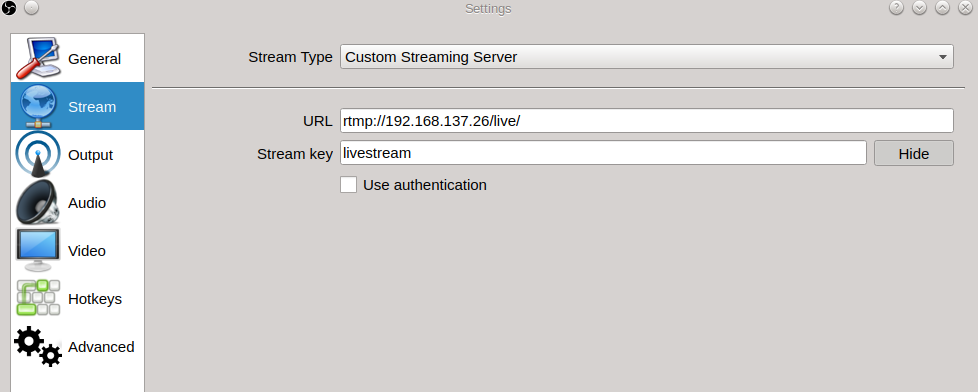Open the Advanced settings label
This screenshot has height=392, width=978.
pos(101,346)
